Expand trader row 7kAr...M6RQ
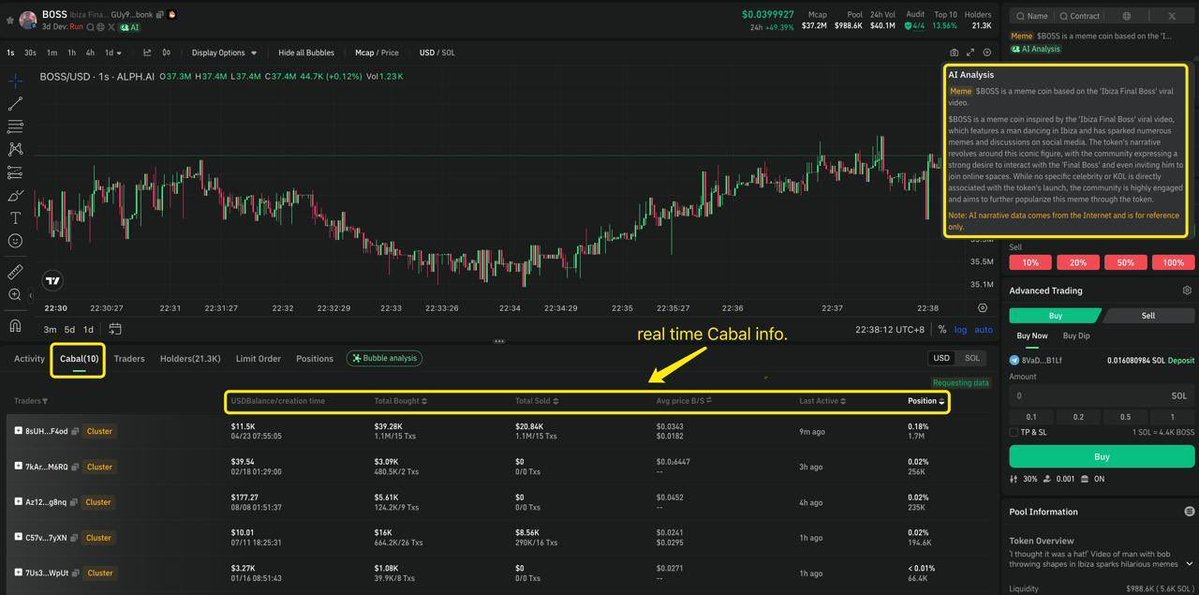1199x595 pixels. pyautogui.click(x=18, y=467)
